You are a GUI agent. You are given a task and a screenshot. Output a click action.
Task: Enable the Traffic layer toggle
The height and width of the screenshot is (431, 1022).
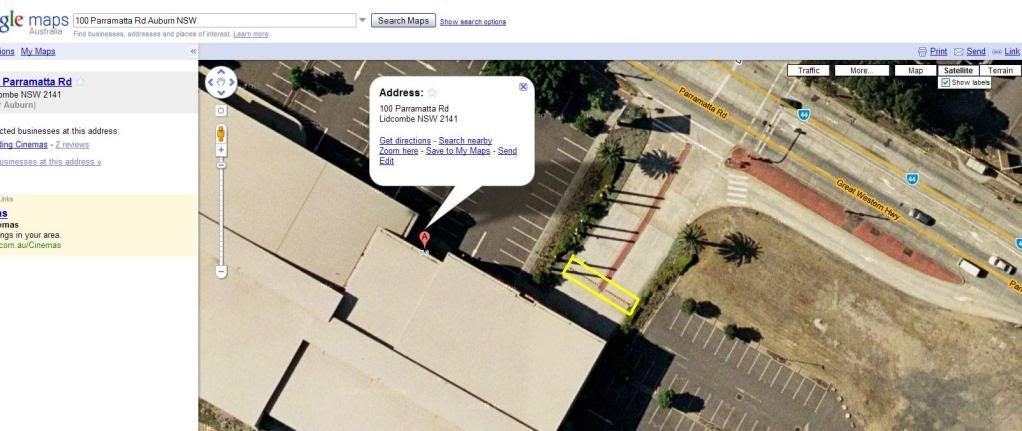[x=808, y=70]
